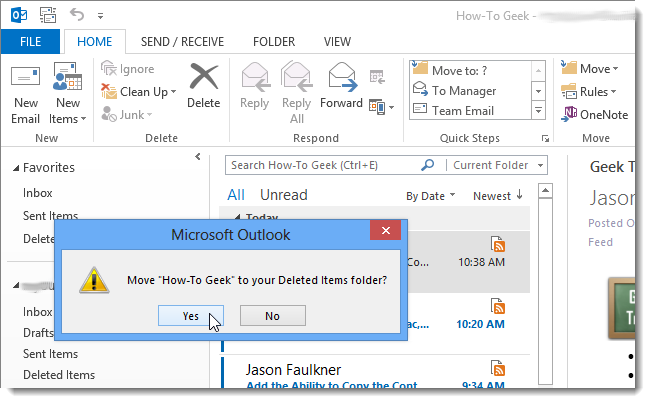Switch to SEND / RECEIVE tab
650x403 pixels.
click(x=182, y=41)
